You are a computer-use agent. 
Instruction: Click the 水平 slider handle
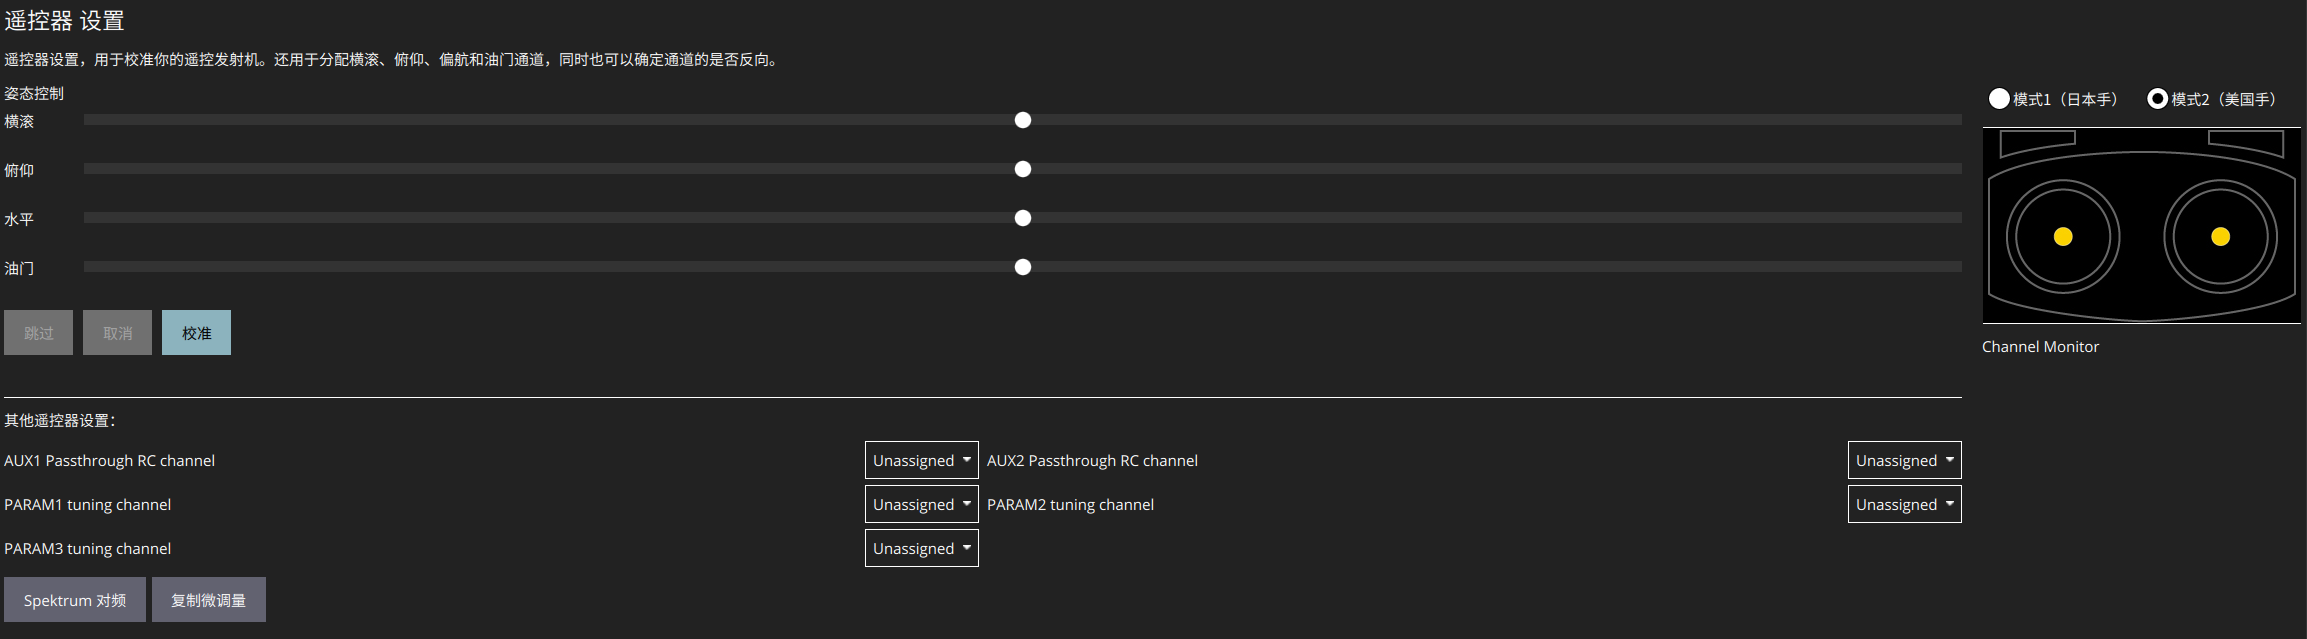1022,218
